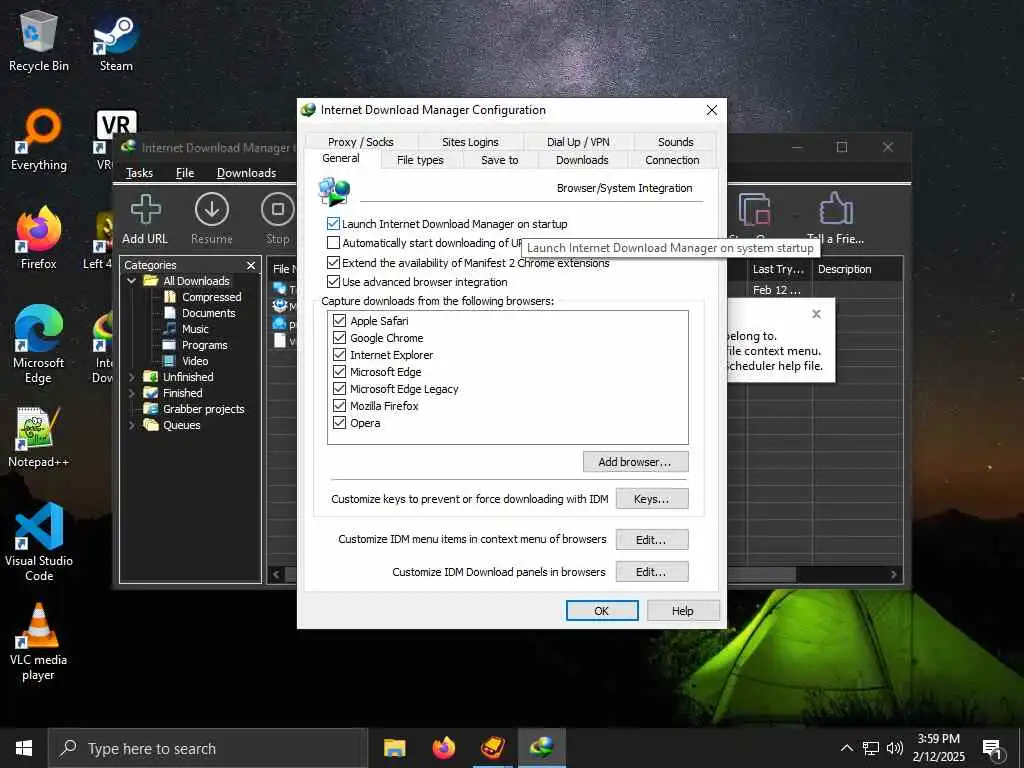Click Edit for context menu items
This screenshot has height=768, width=1024.
[652, 539]
